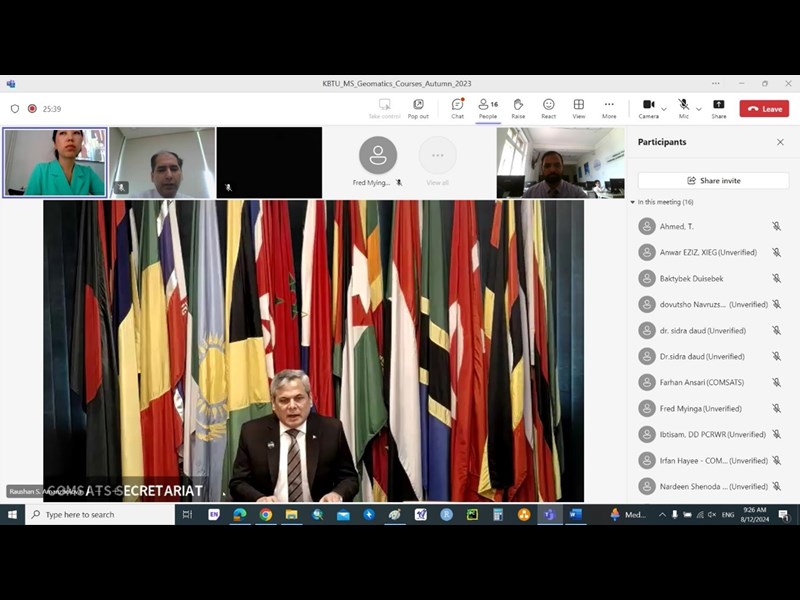Image resolution: width=800 pixels, height=600 pixels.
Task: Select participant Fred Myinga in list
Action: click(710, 408)
